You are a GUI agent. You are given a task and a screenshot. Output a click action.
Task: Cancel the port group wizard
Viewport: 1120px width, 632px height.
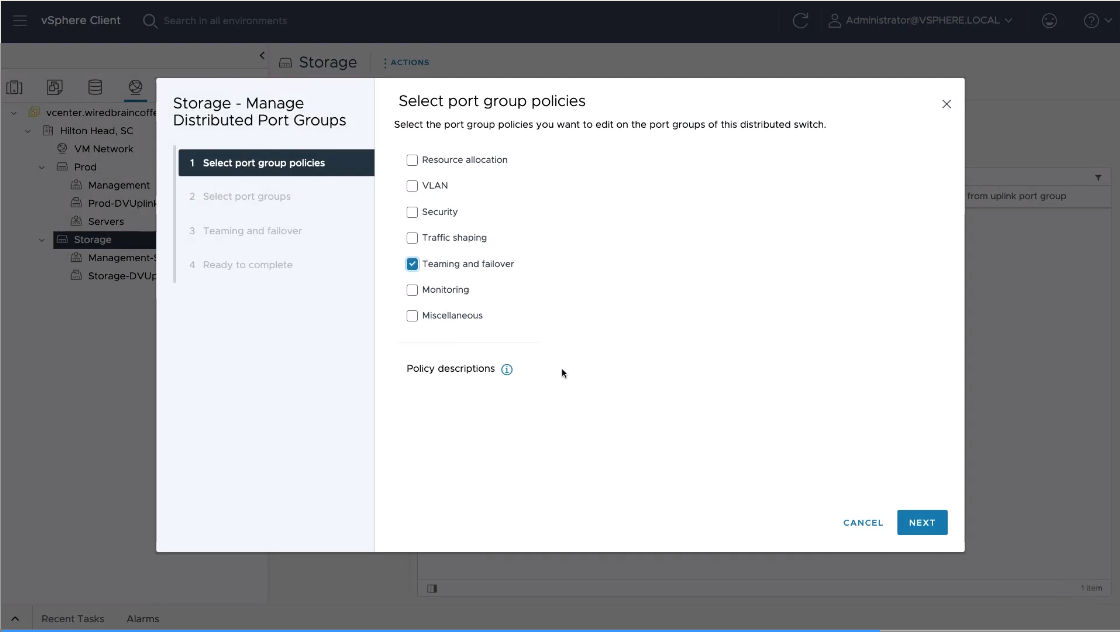pyautogui.click(x=863, y=523)
